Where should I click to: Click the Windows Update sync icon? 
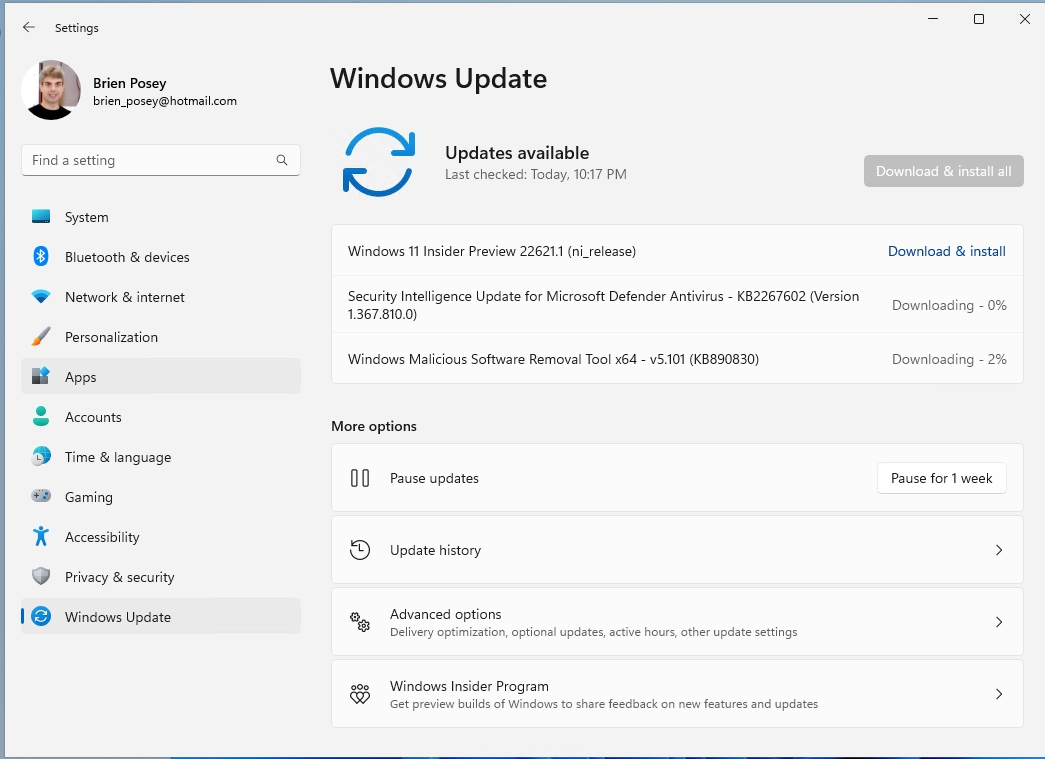[x=41, y=617]
